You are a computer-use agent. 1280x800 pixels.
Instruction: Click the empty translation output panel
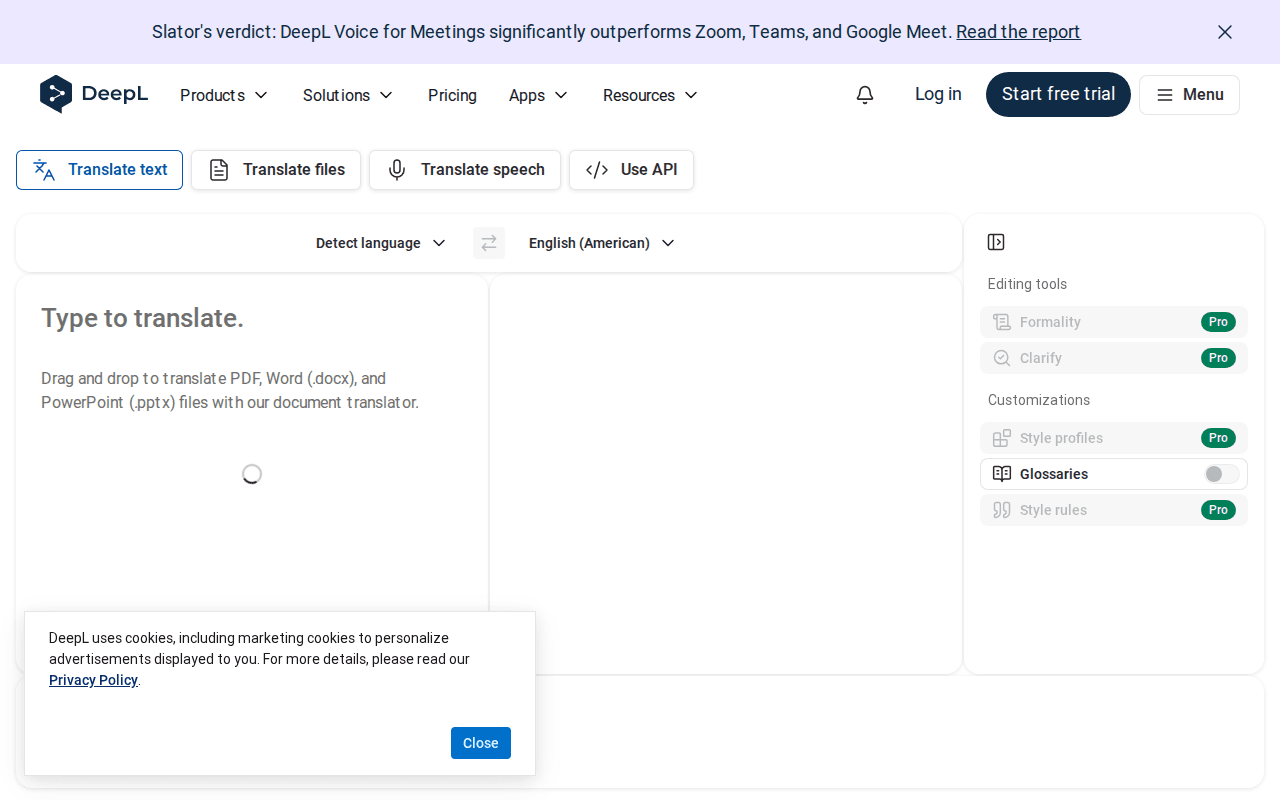[726, 473]
